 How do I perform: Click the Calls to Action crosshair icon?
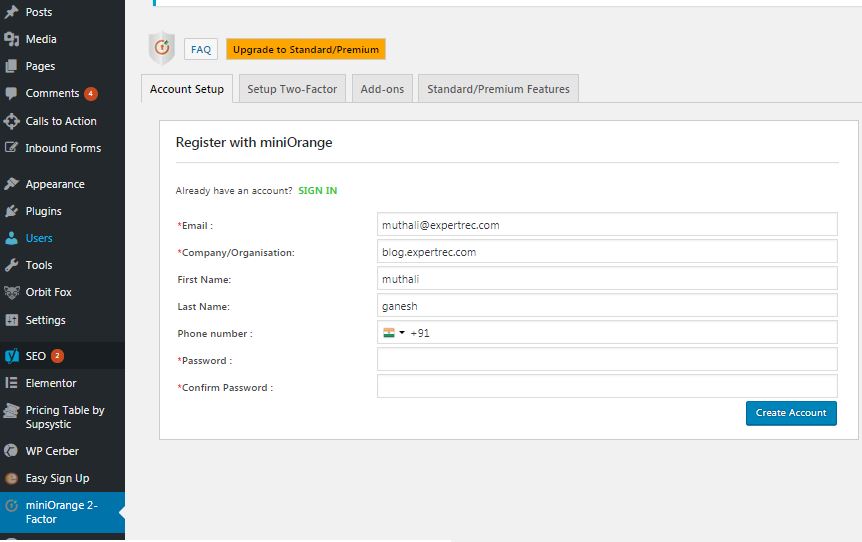coord(11,121)
